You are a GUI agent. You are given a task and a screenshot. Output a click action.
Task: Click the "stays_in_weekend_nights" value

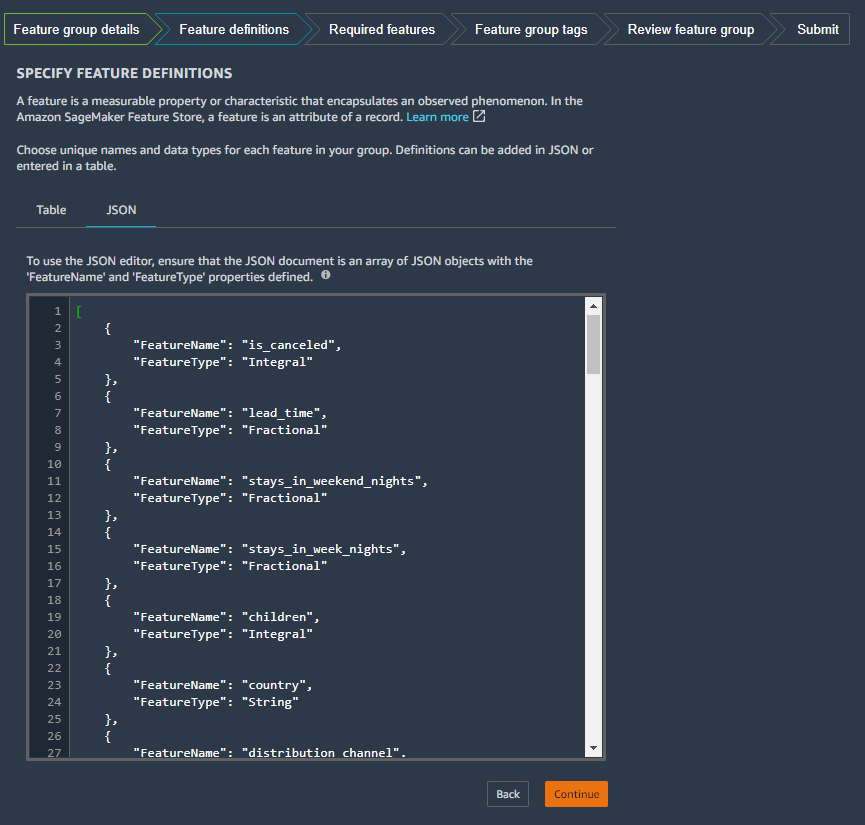pyautogui.click(x=331, y=481)
